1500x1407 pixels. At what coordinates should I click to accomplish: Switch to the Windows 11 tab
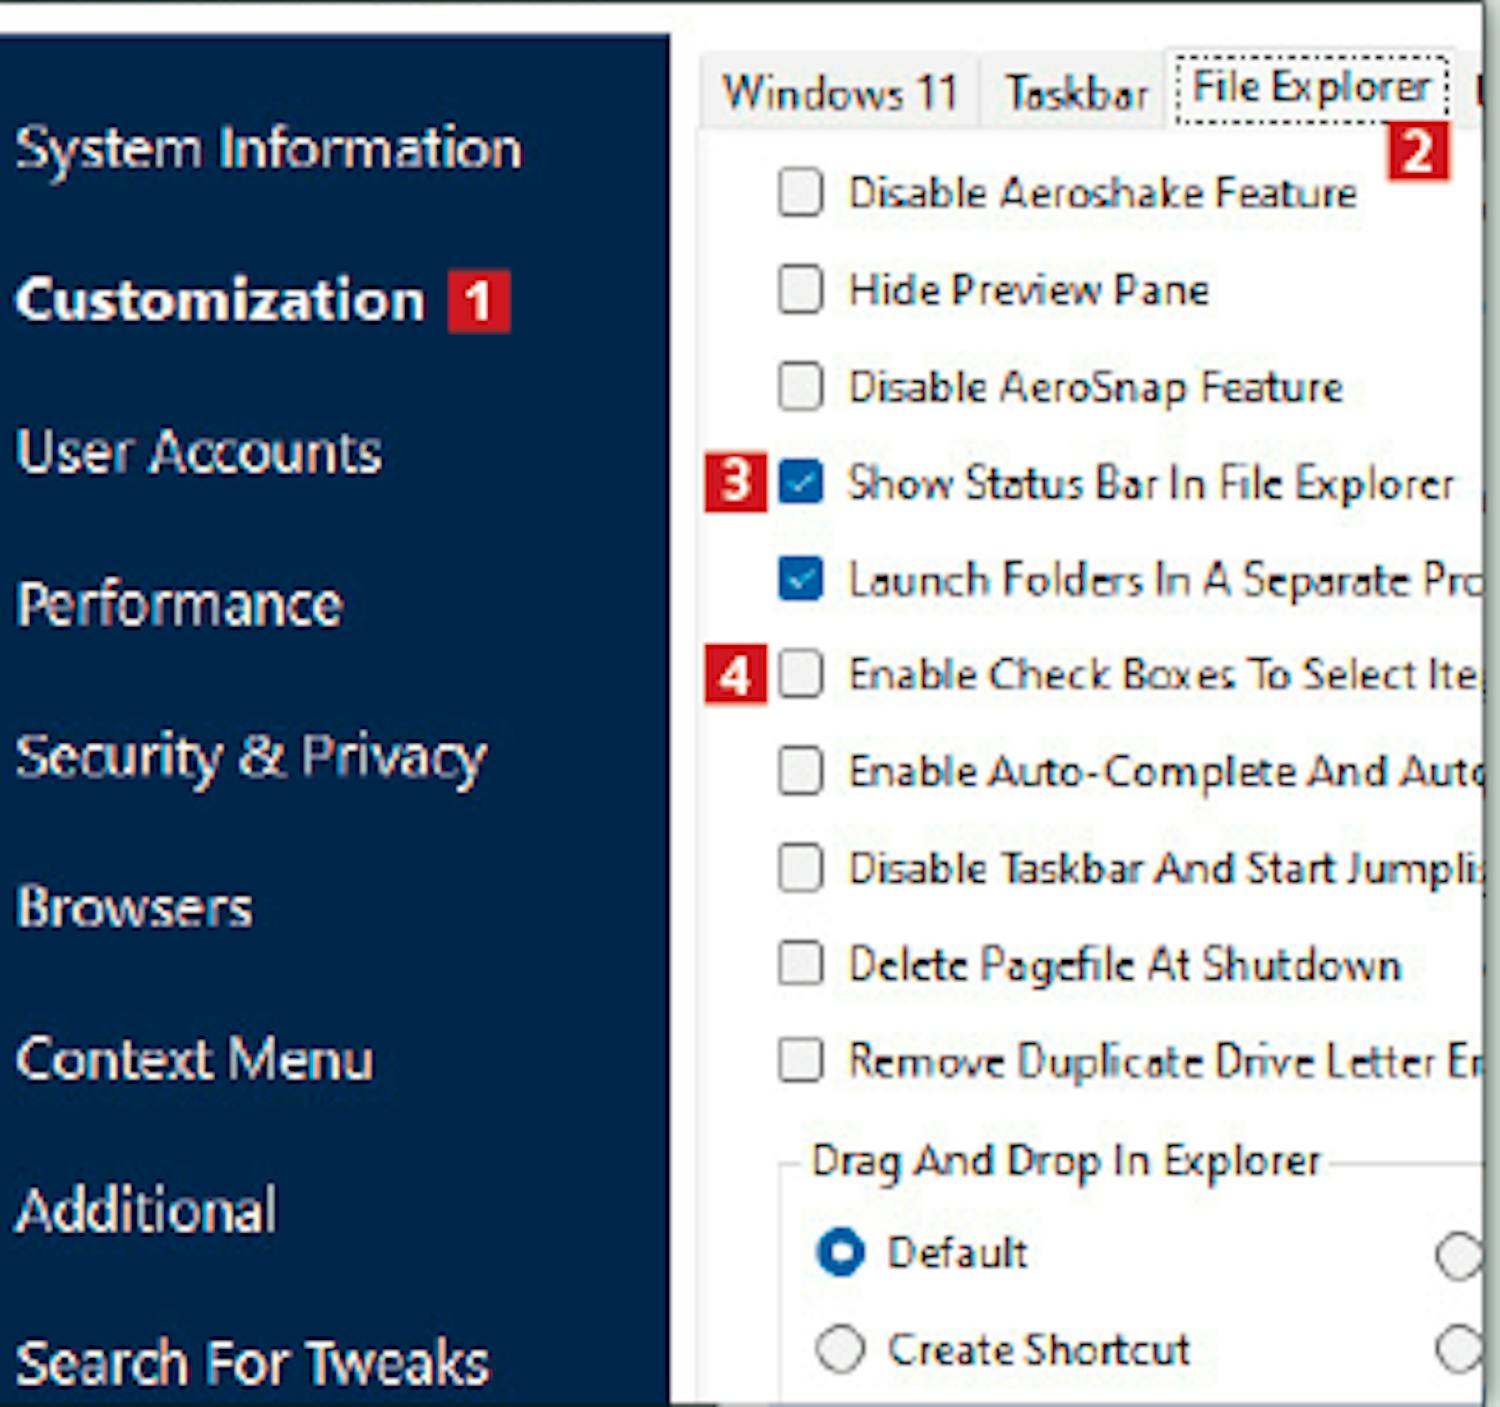click(x=839, y=93)
